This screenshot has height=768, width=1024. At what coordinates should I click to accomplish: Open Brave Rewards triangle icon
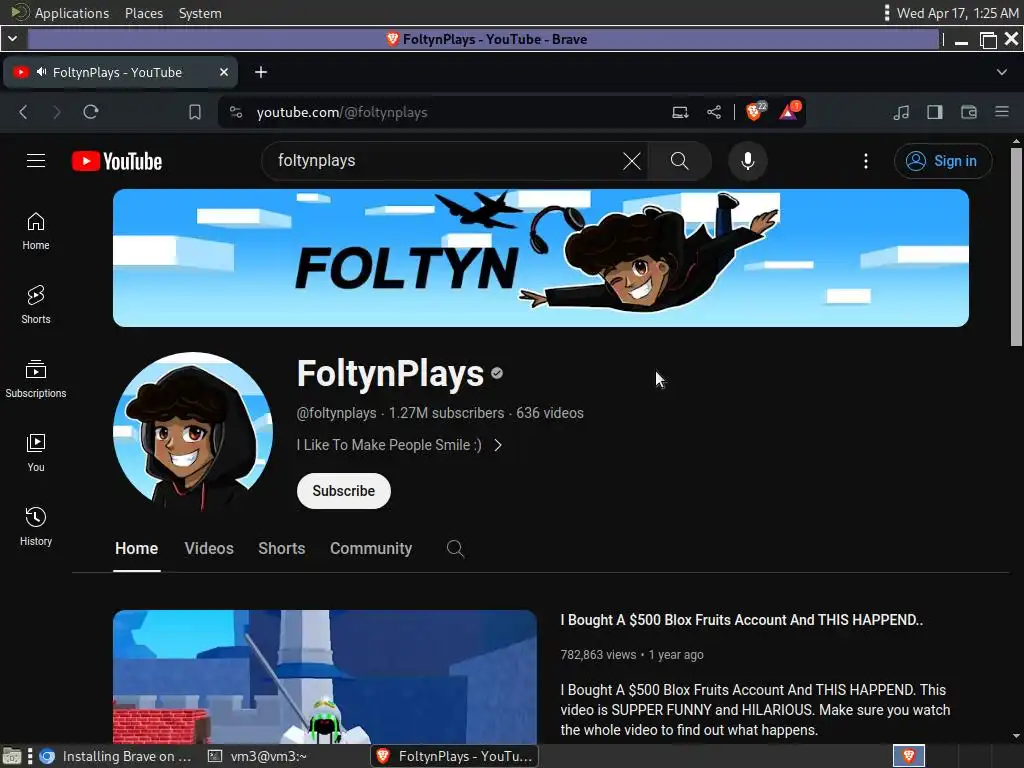(790, 112)
